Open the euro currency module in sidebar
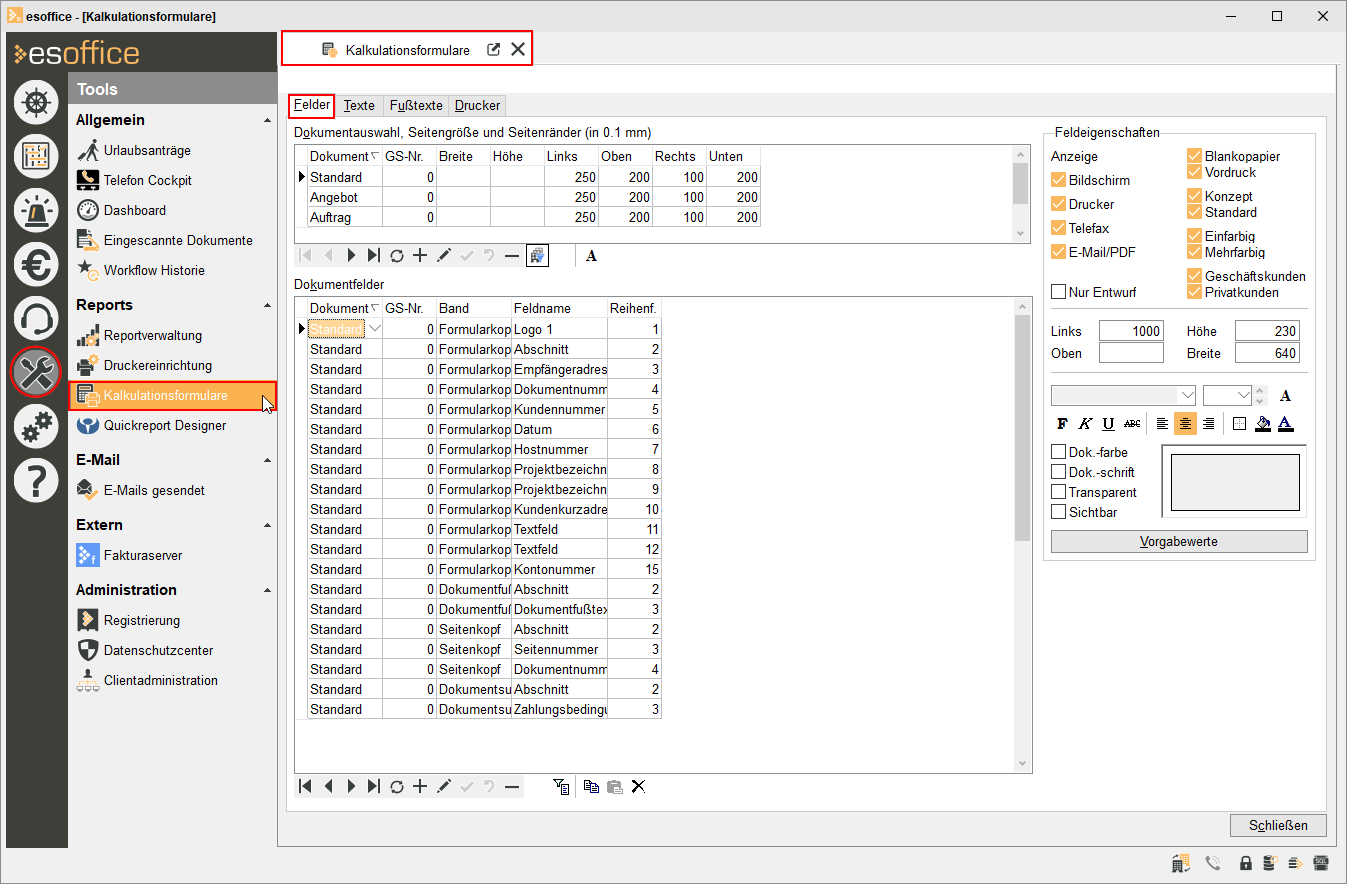Viewport: 1347px width, 884px height. (35, 264)
